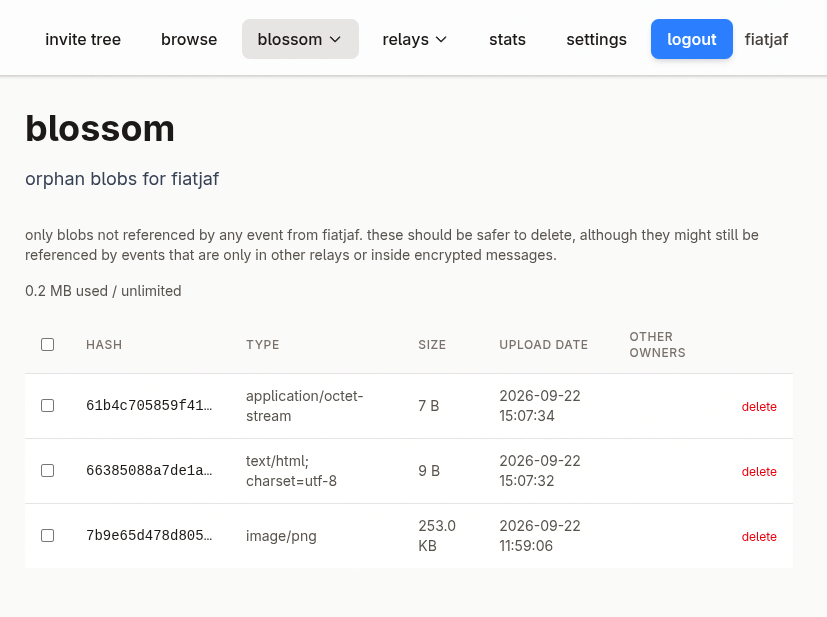Click the TYPE column header
Image resolution: width=827 pixels, height=617 pixels.
click(x=263, y=345)
